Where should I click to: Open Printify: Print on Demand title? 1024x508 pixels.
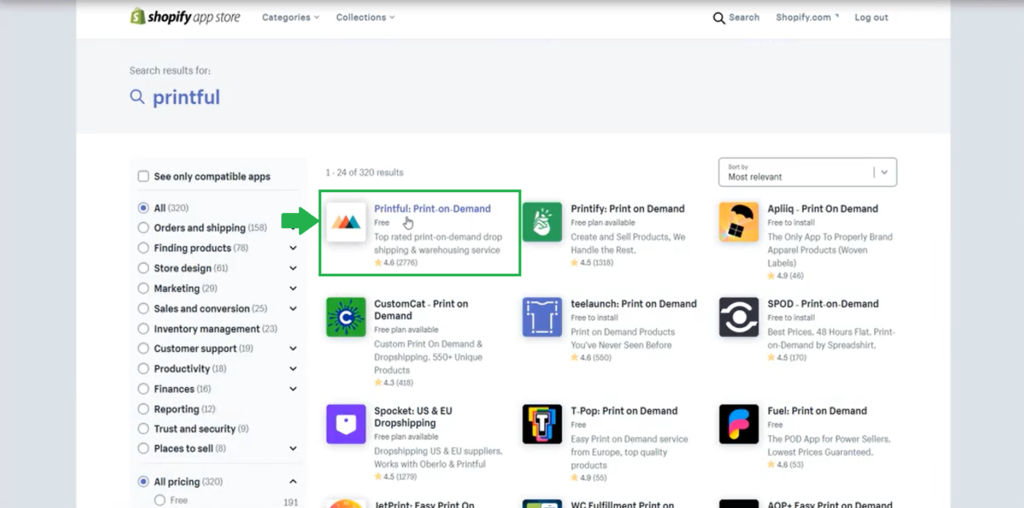628,209
